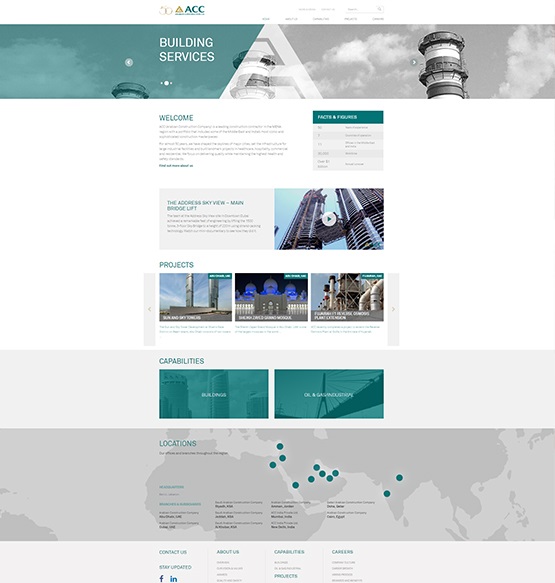Open the Company Culture link in the Careers footer
This screenshot has width=555, height=583.
point(343,563)
